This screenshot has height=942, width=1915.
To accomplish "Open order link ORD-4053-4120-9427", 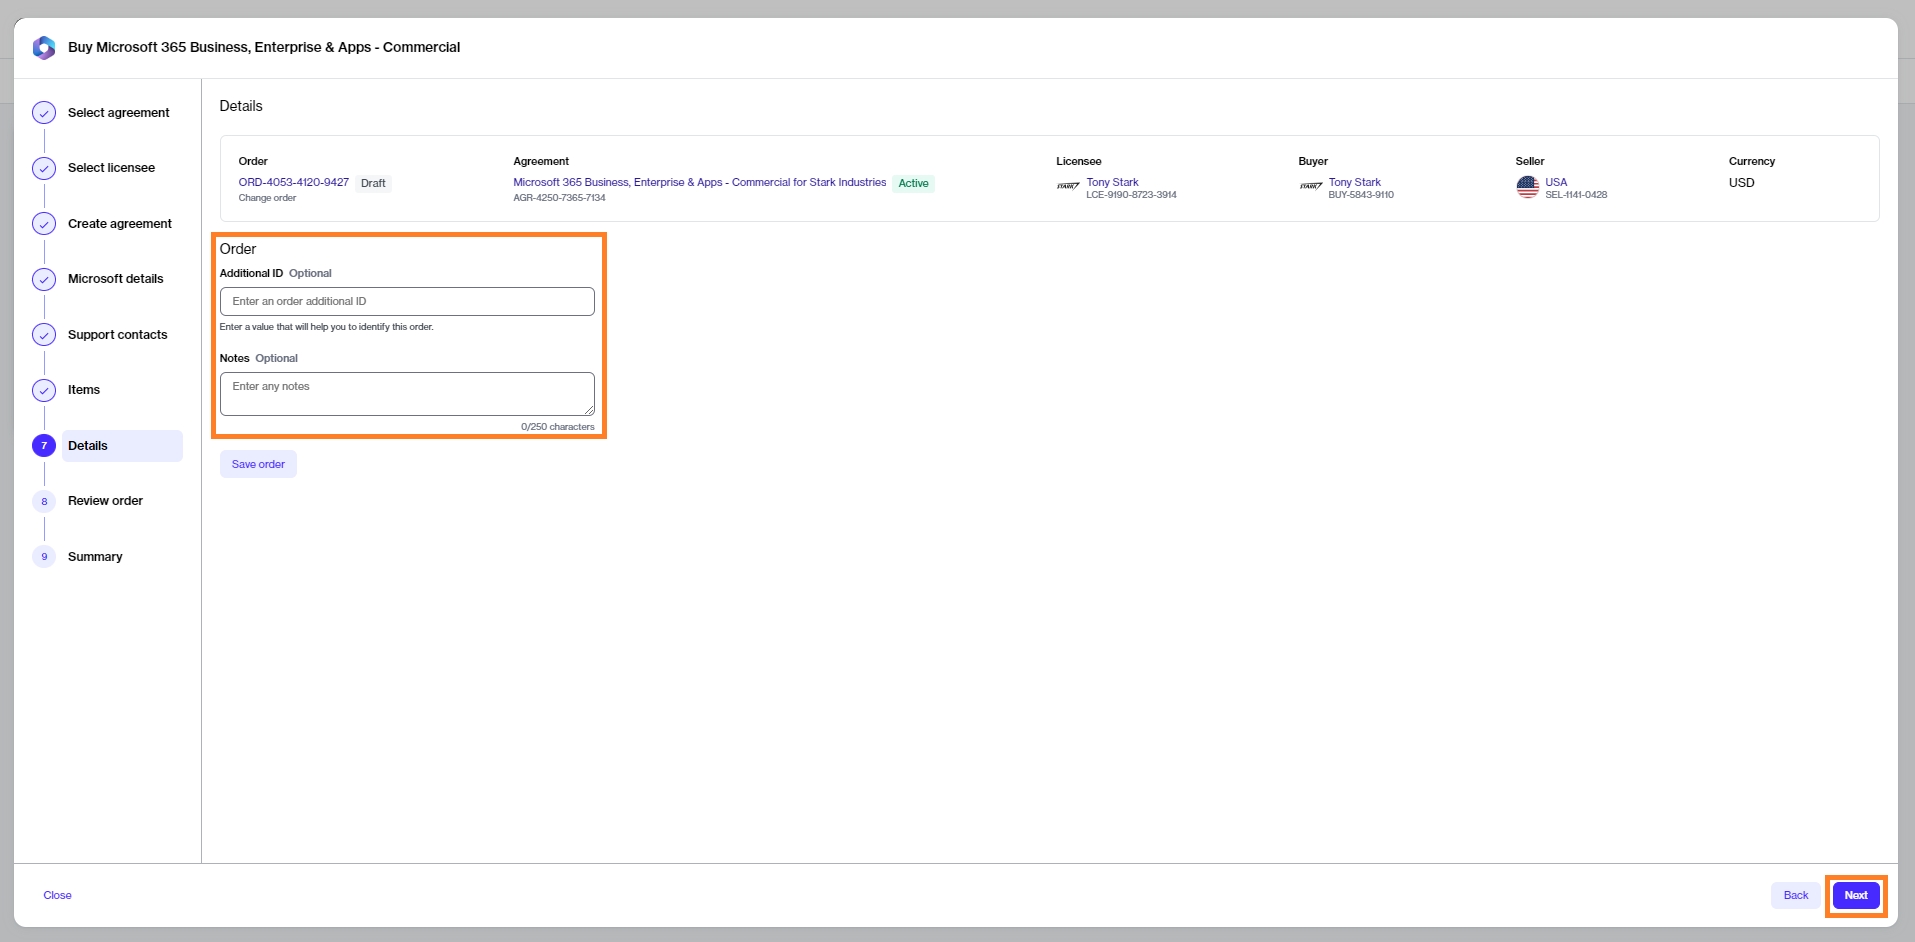I will point(293,182).
